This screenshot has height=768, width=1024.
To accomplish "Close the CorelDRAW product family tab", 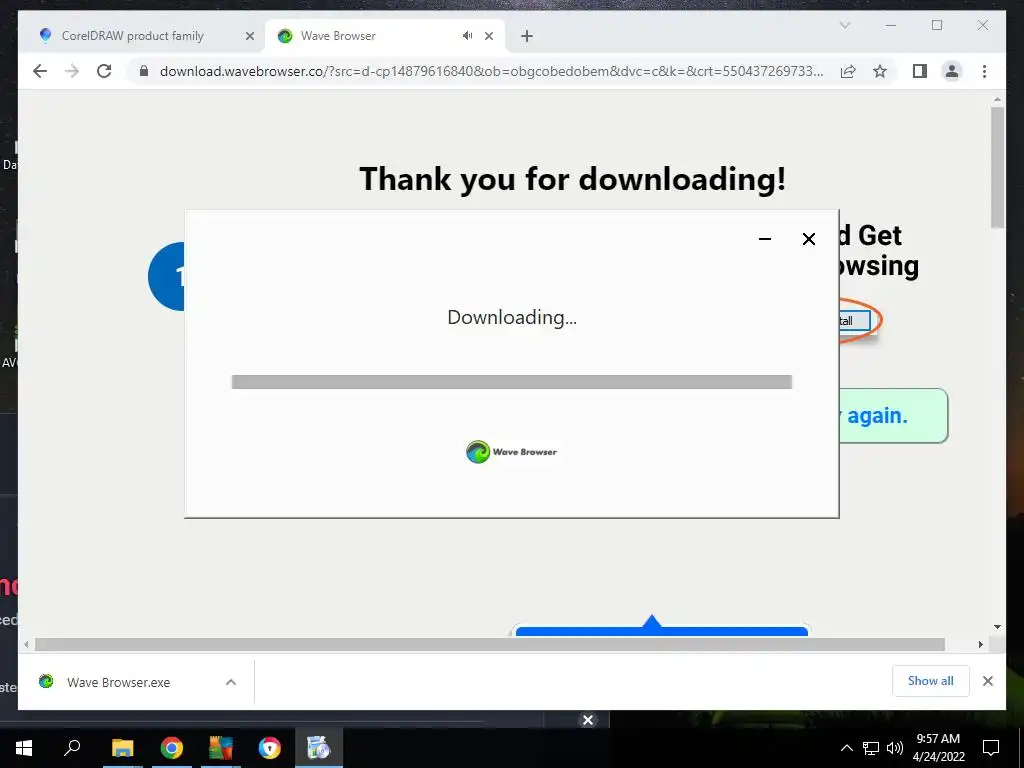I will [249, 37].
